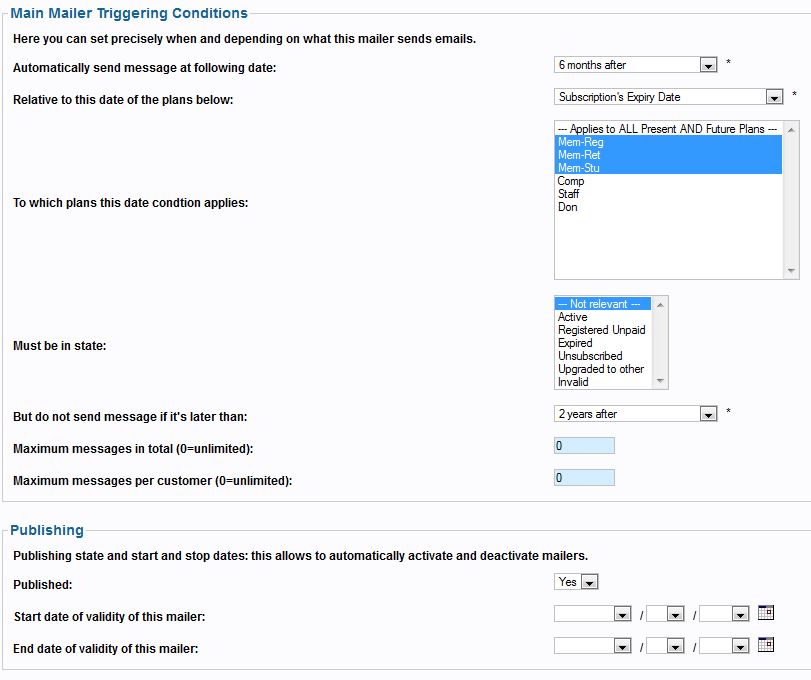Select the Comp plan
Image resolution: width=811 pixels, height=680 pixels.
pos(668,181)
